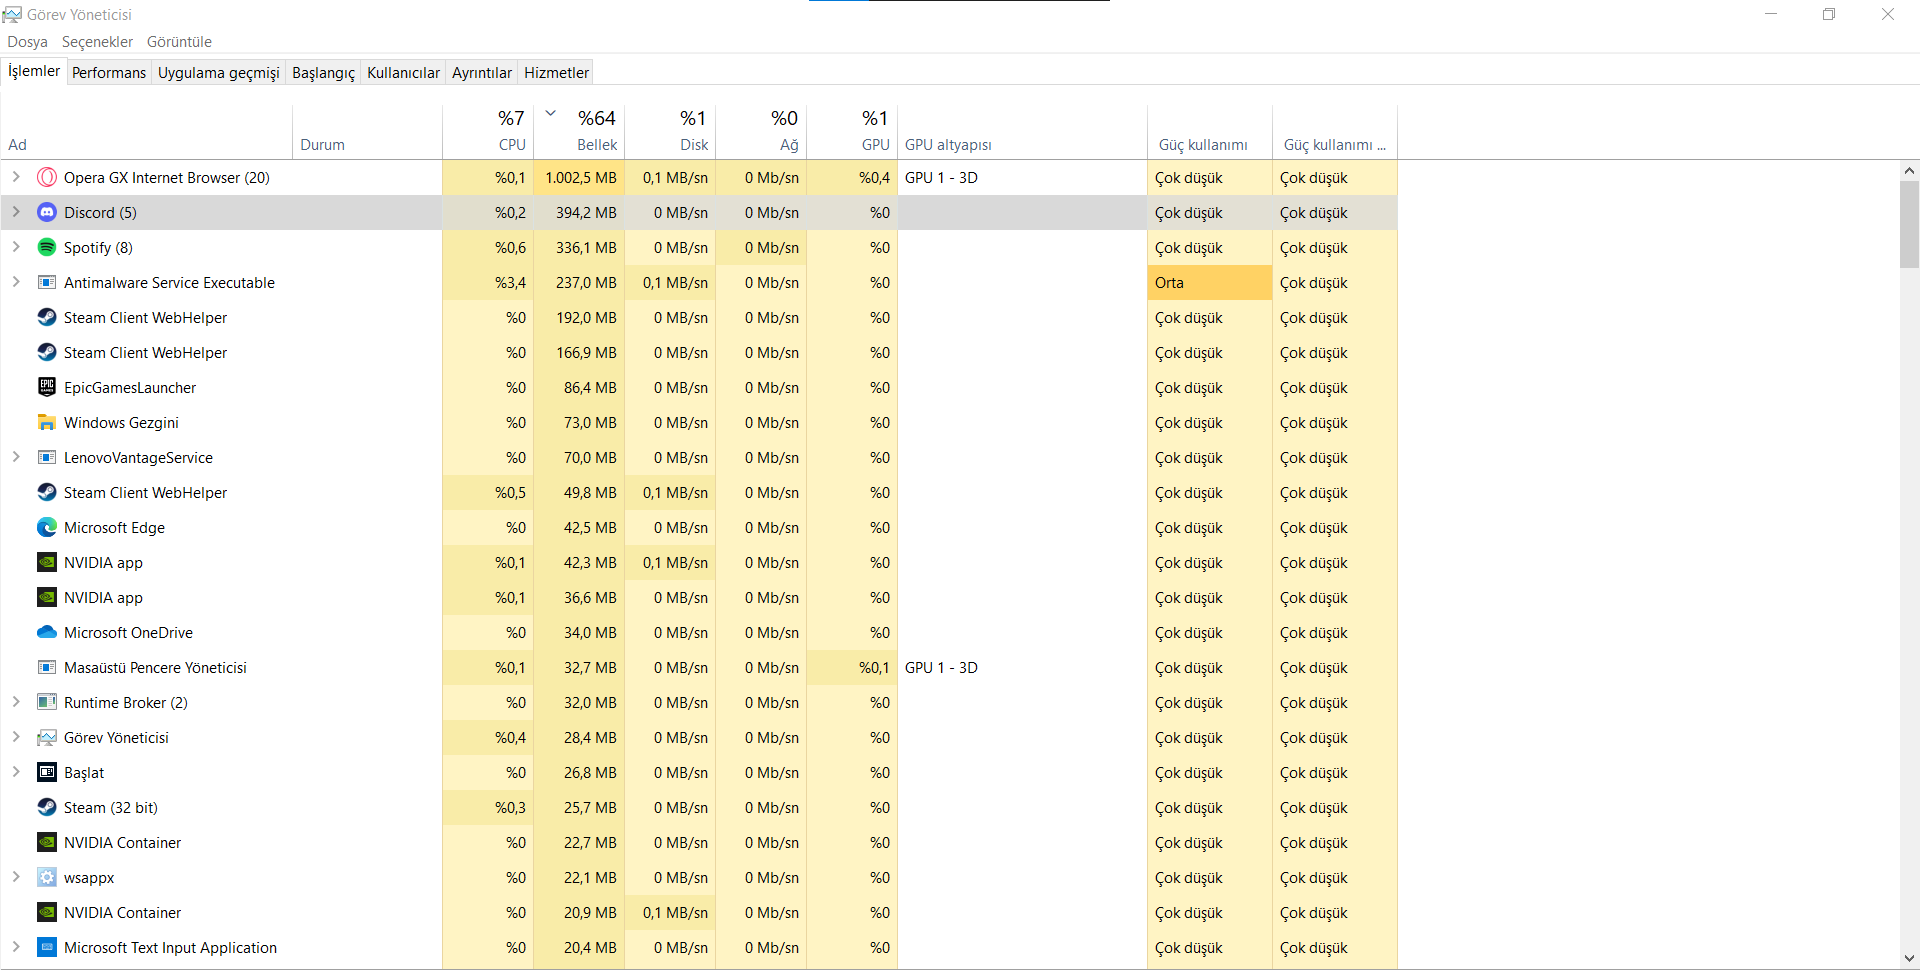Click the Steam (32 bit) icon
This screenshot has width=1920, height=972.
pos(47,808)
